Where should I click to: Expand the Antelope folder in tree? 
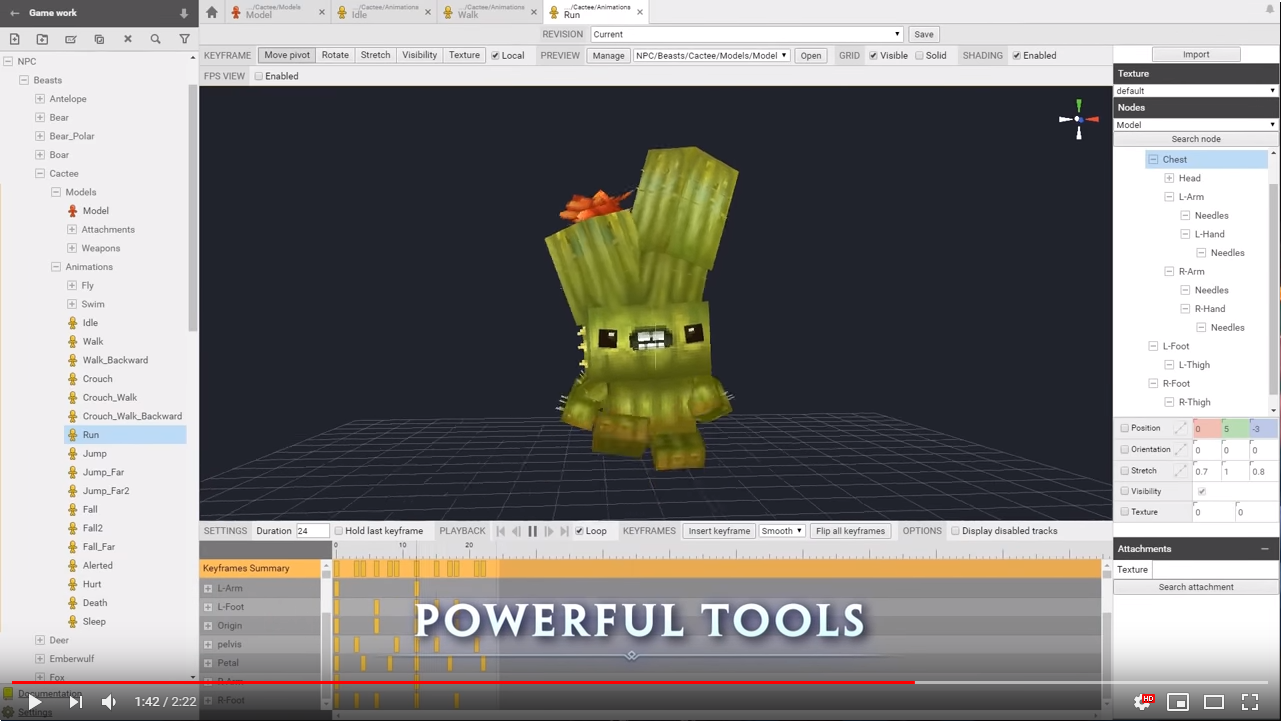[x=40, y=99]
